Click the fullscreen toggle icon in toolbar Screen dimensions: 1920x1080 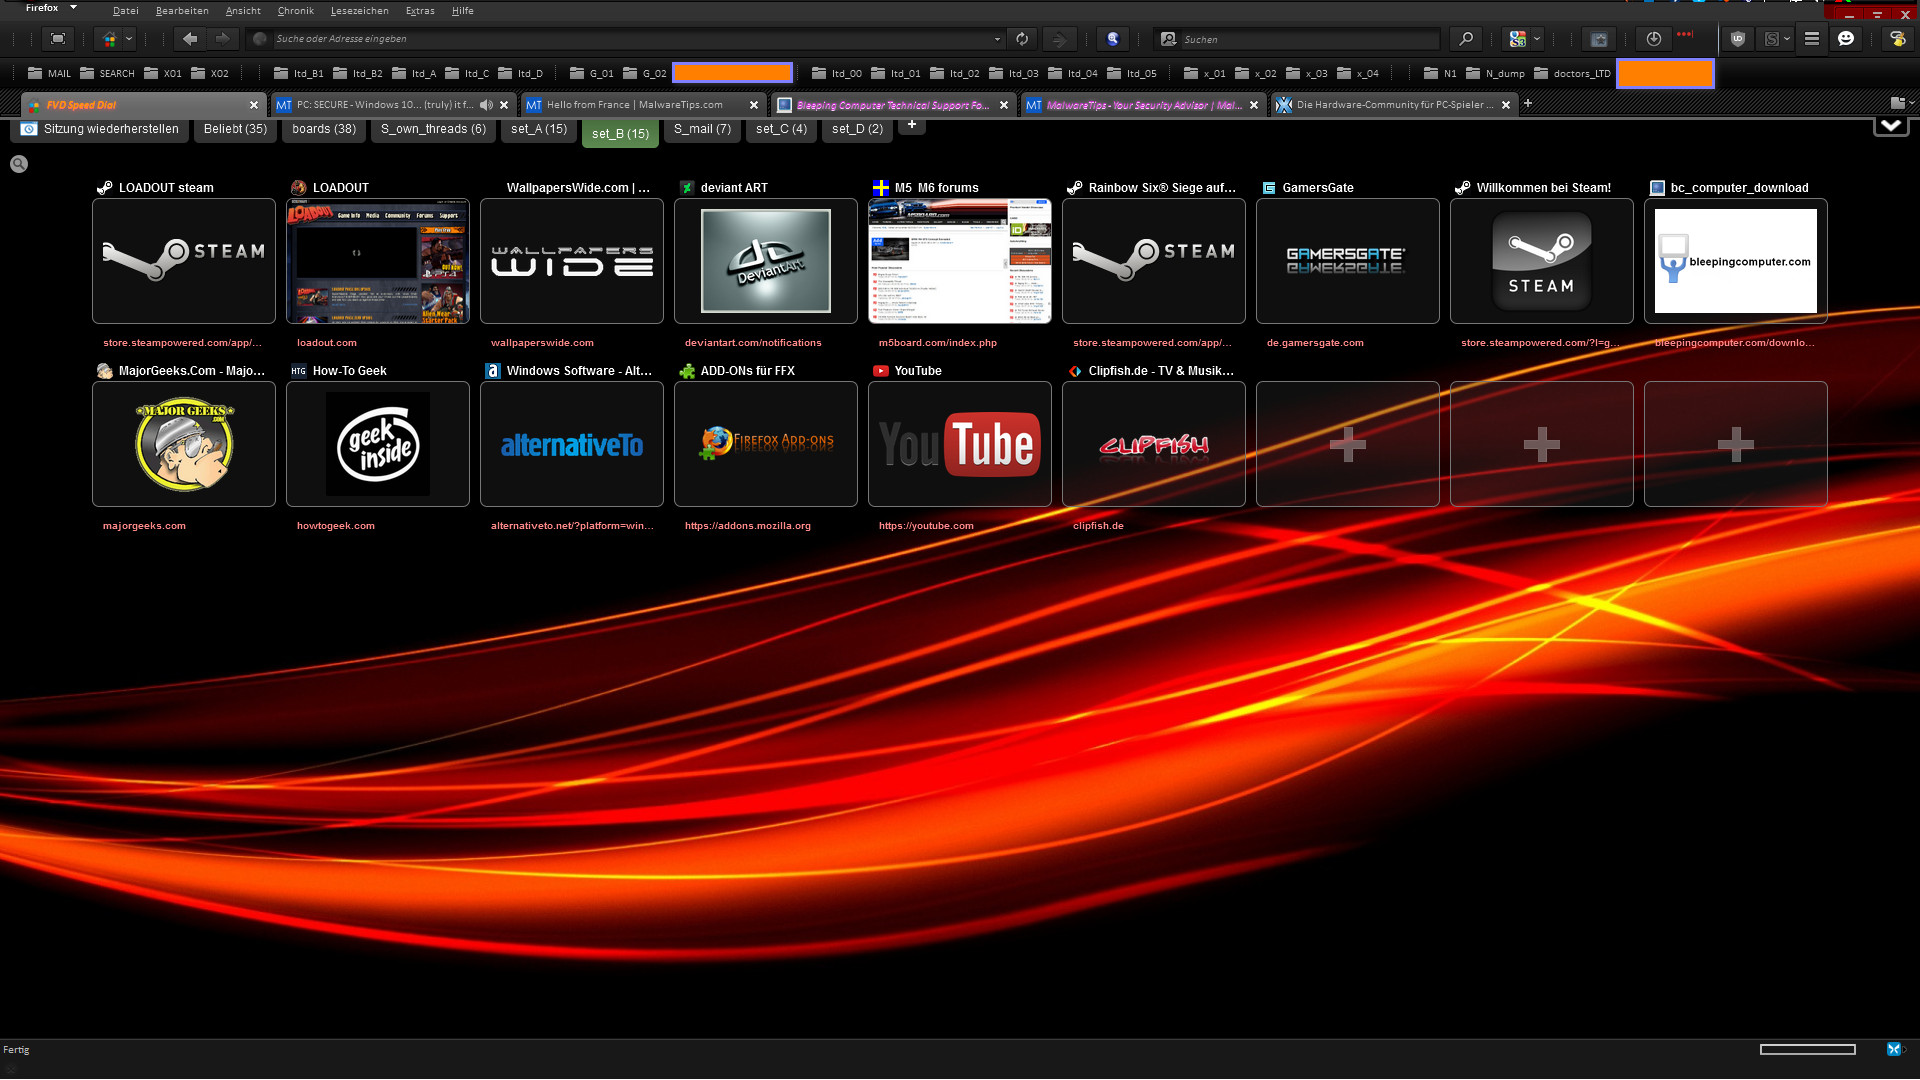coord(58,39)
